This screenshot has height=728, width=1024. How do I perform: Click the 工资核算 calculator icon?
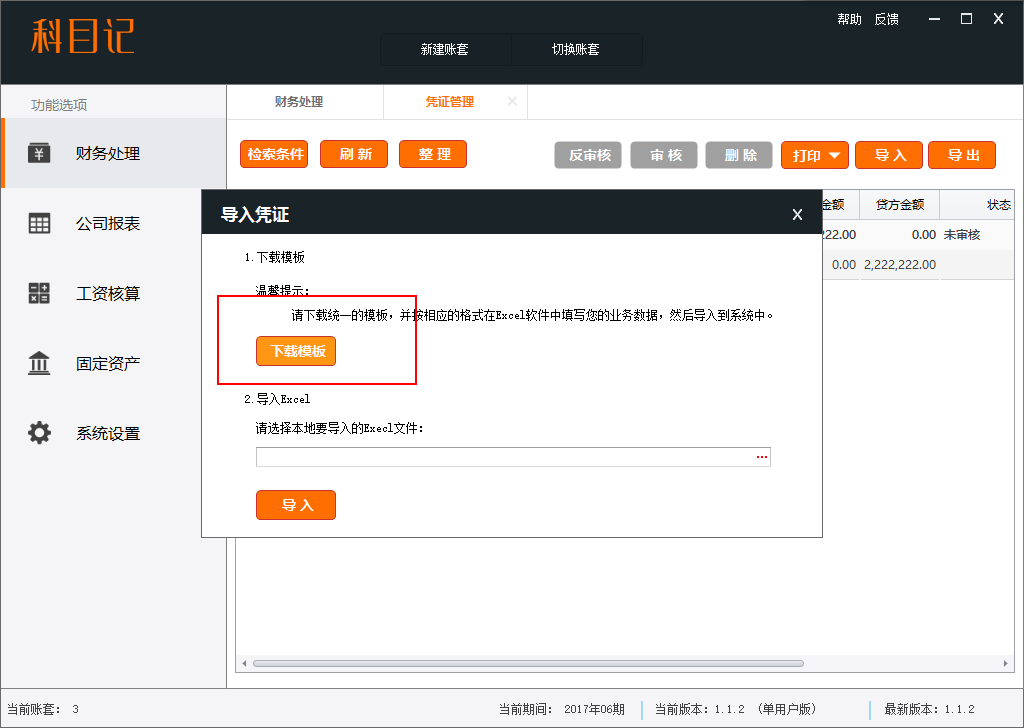pyautogui.click(x=39, y=294)
